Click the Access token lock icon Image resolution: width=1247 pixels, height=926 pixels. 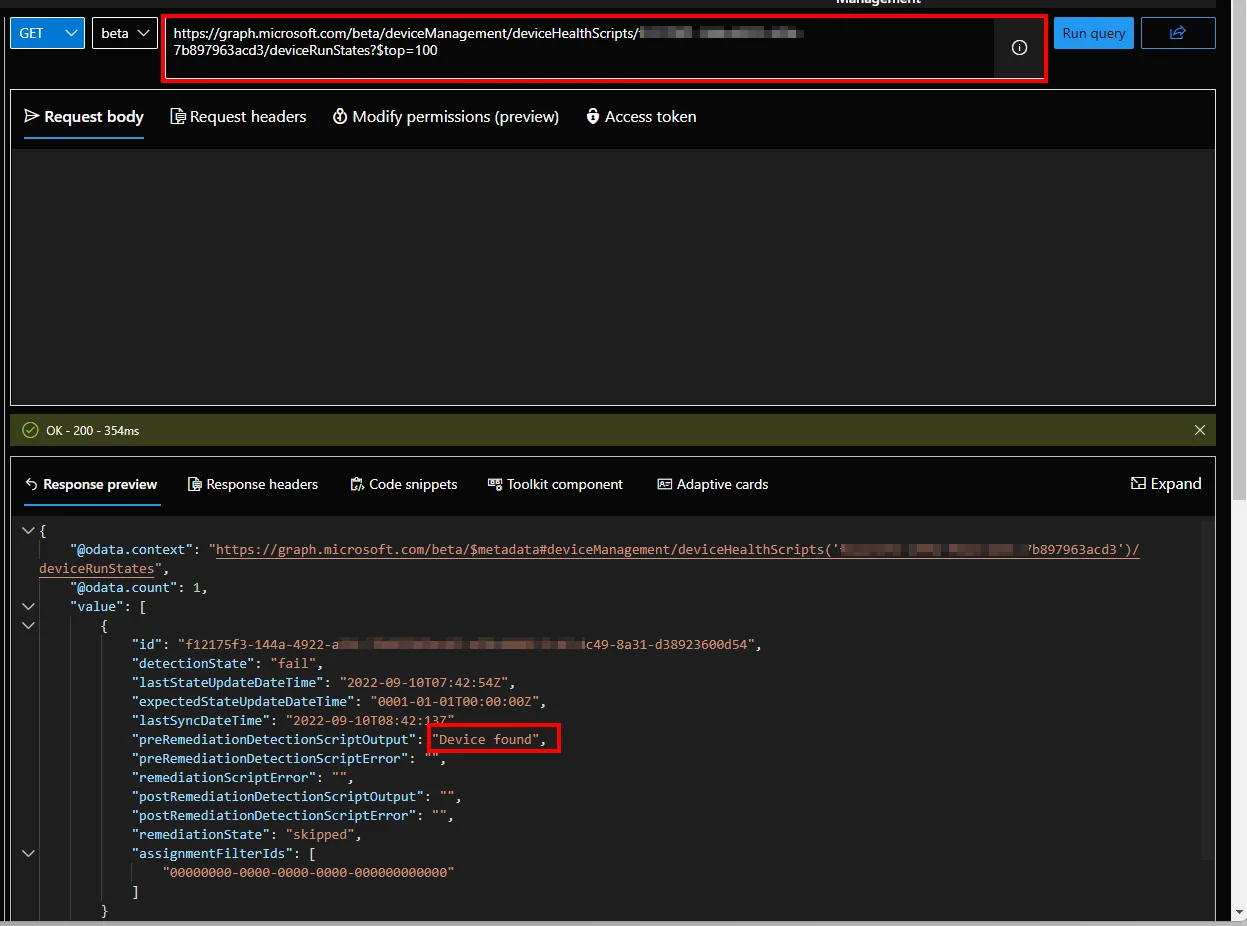point(593,117)
